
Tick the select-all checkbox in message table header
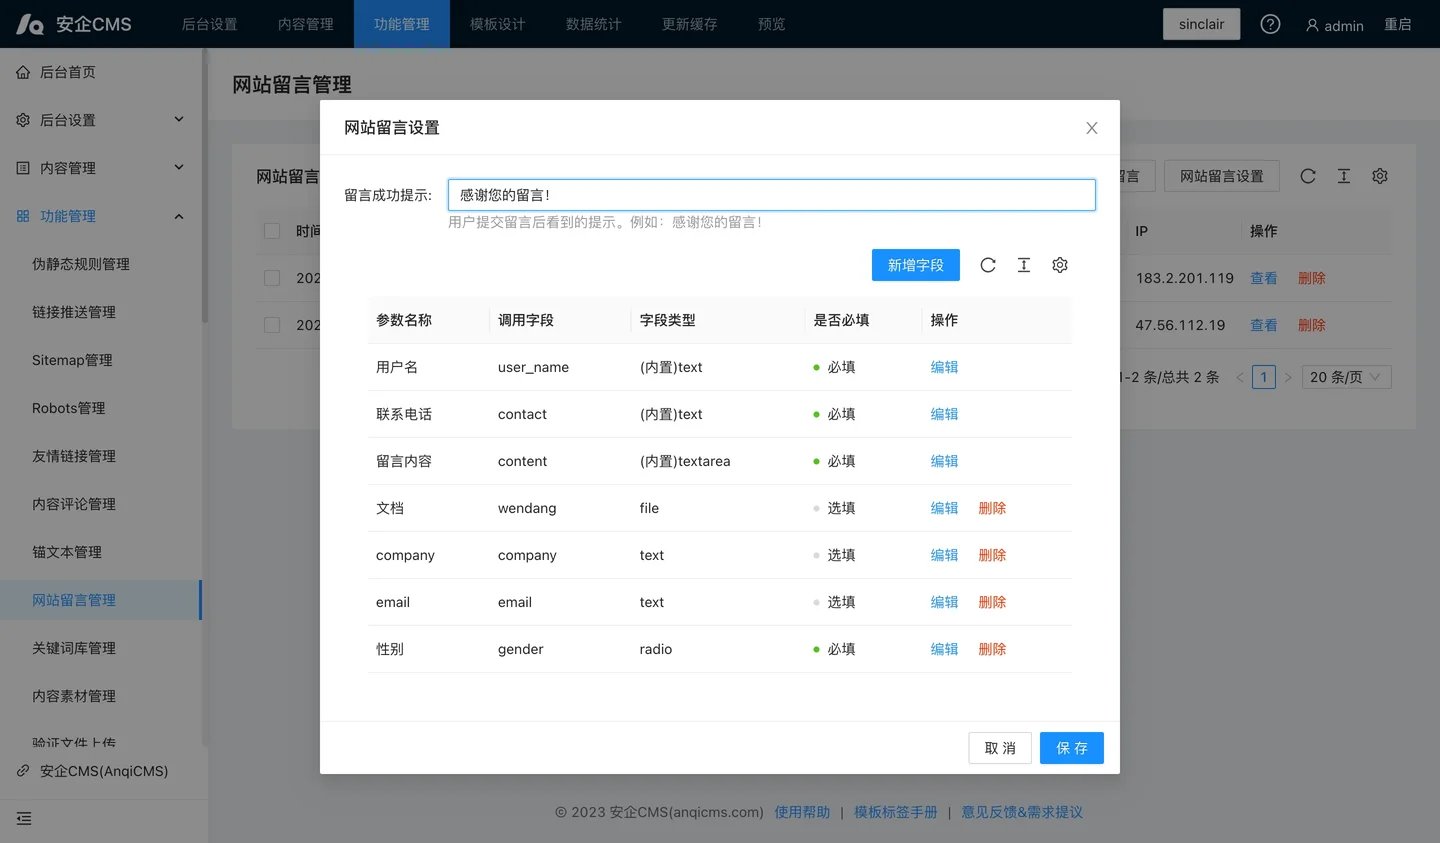point(272,231)
